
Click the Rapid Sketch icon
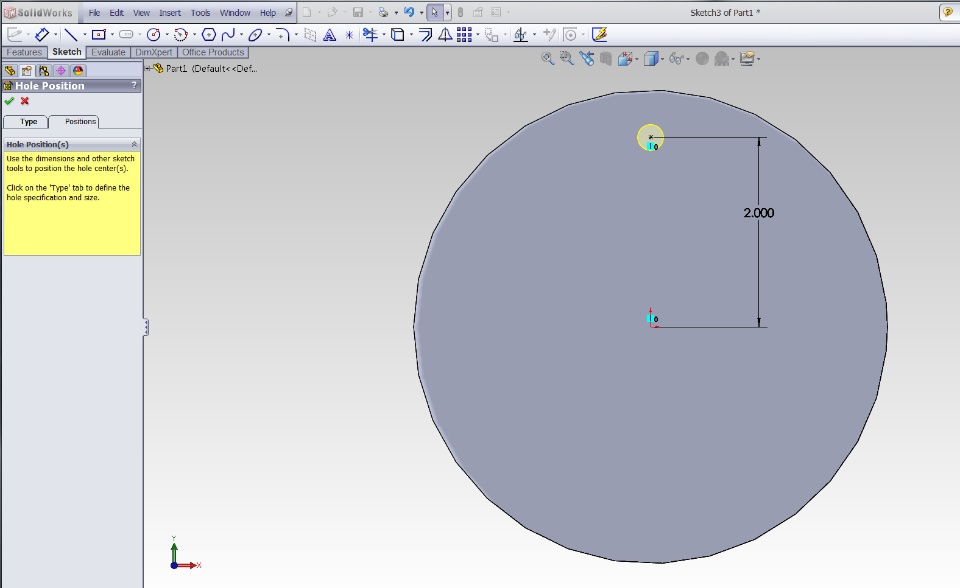(599, 35)
